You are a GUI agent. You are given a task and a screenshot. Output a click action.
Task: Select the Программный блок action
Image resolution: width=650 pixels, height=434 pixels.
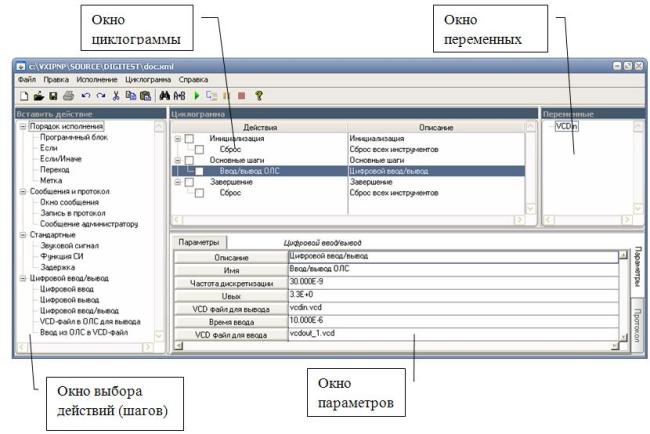(x=74, y=137)
